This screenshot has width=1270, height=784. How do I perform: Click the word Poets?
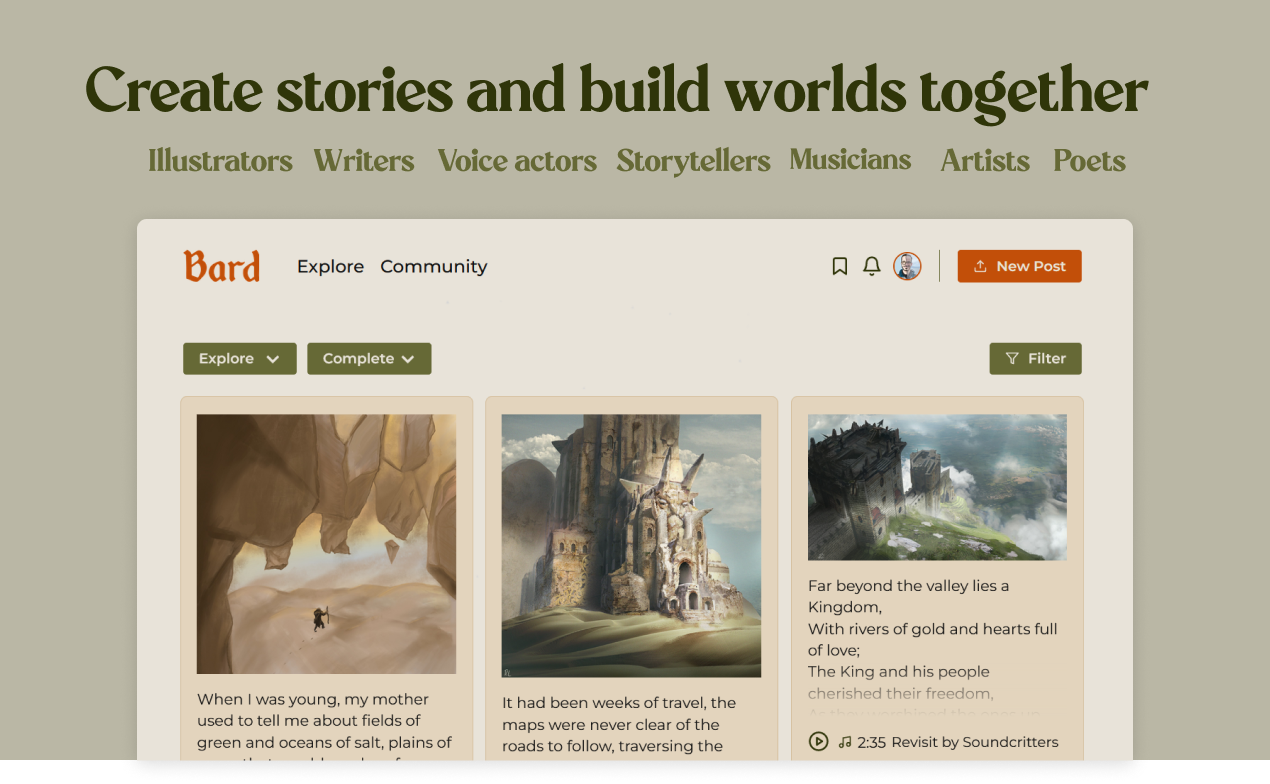pyautogui.click(x=1089, y=160)
